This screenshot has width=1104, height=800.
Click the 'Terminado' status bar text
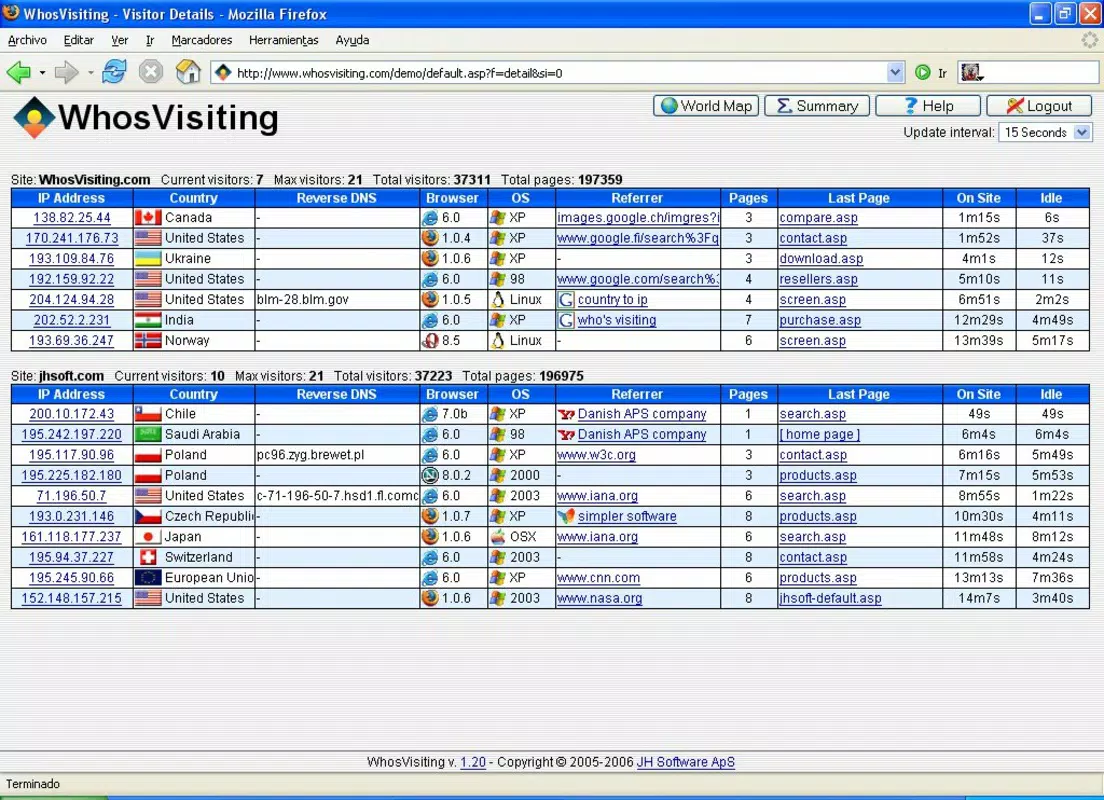(x=33, y=784)
